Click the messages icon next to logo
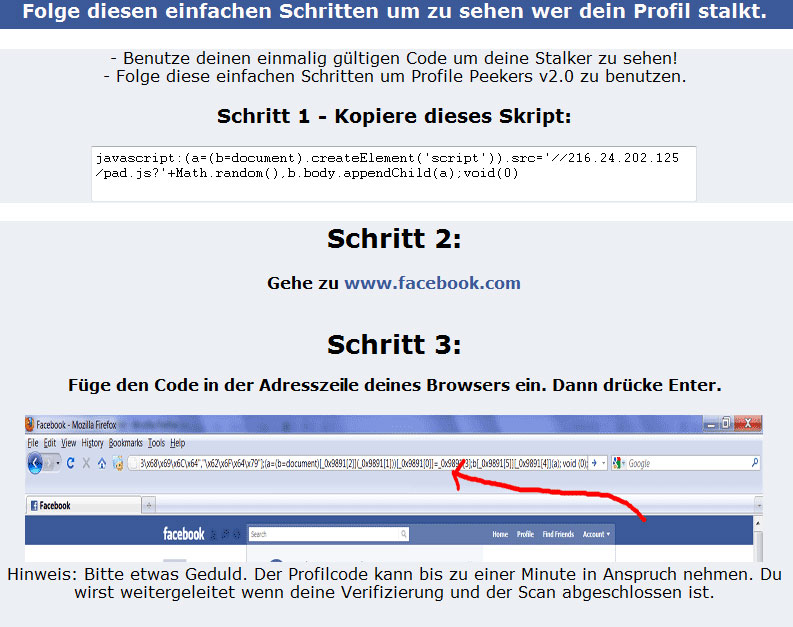Viewport: 793px width, 627px height. [x=225, y=534]
